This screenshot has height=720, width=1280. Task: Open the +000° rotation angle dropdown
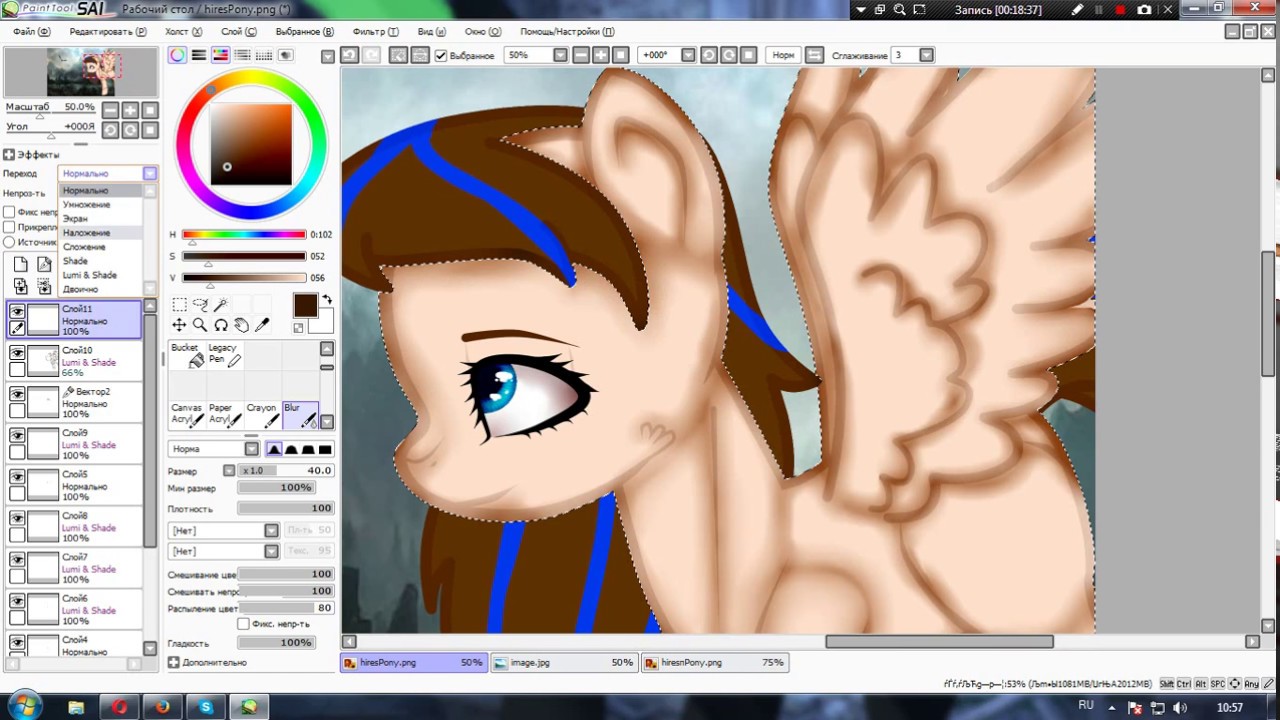(688, 55)
